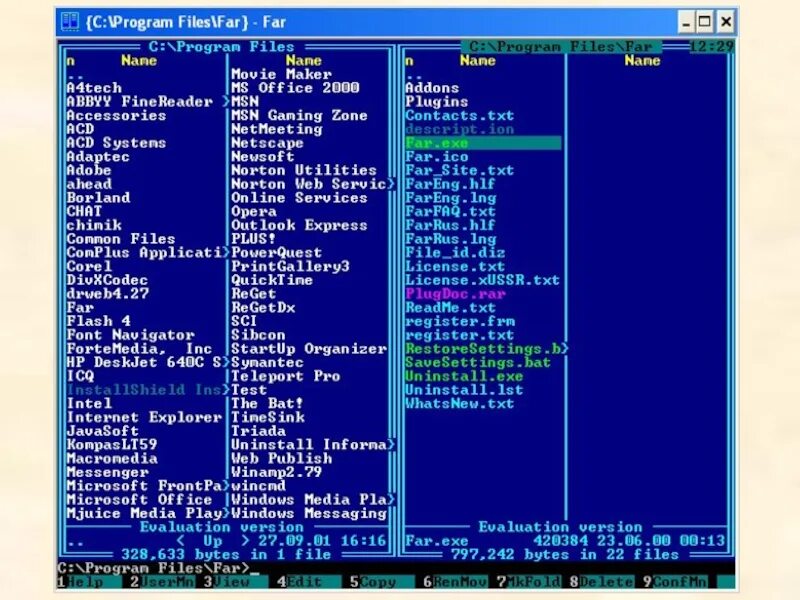Select the register.txt file
This screenshot has width=800, height=600.
click(x=460, y=335)
